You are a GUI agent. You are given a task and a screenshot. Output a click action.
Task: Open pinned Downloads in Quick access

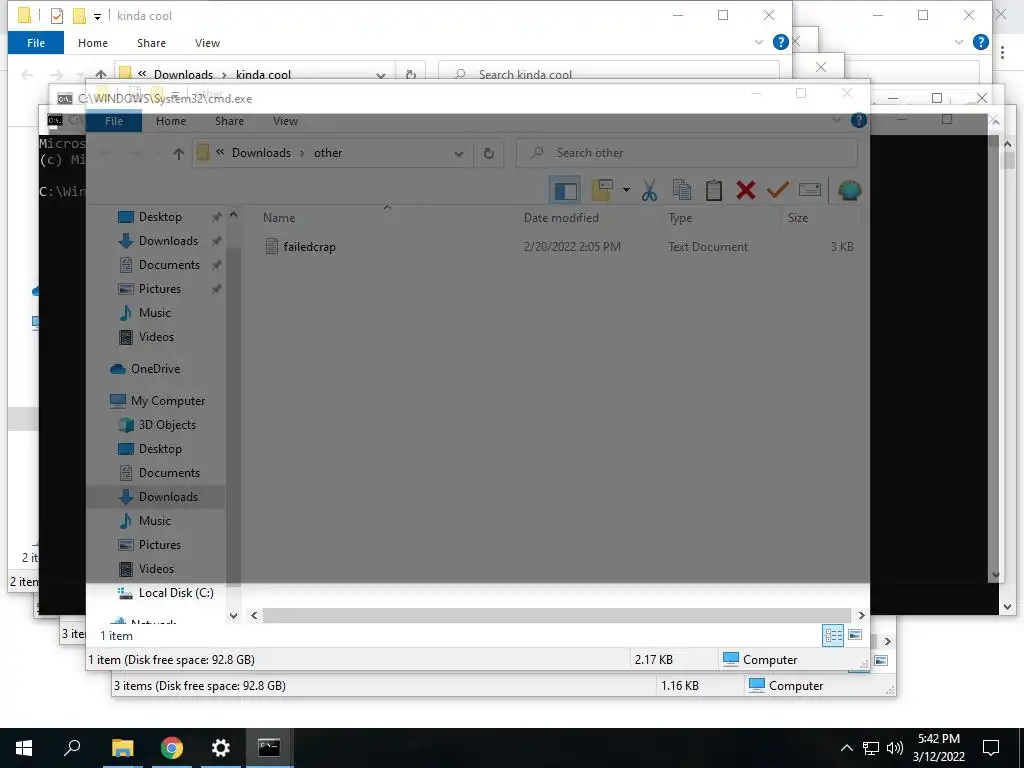pos(168,241)
